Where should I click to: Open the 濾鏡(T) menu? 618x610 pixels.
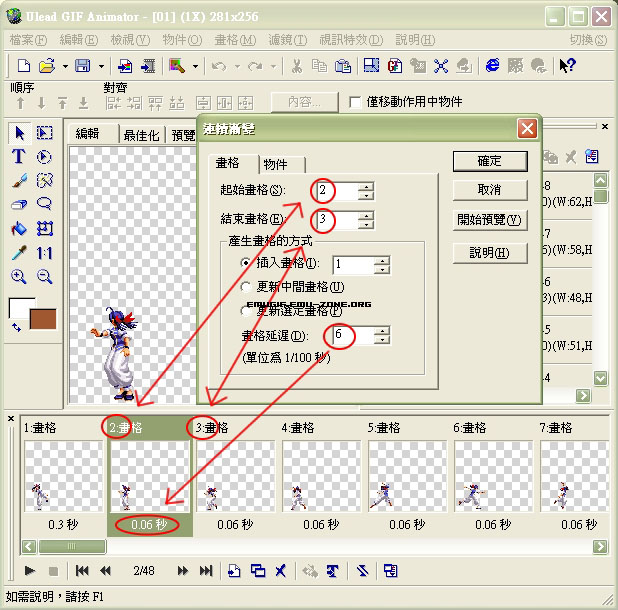(x=287, y=40)
